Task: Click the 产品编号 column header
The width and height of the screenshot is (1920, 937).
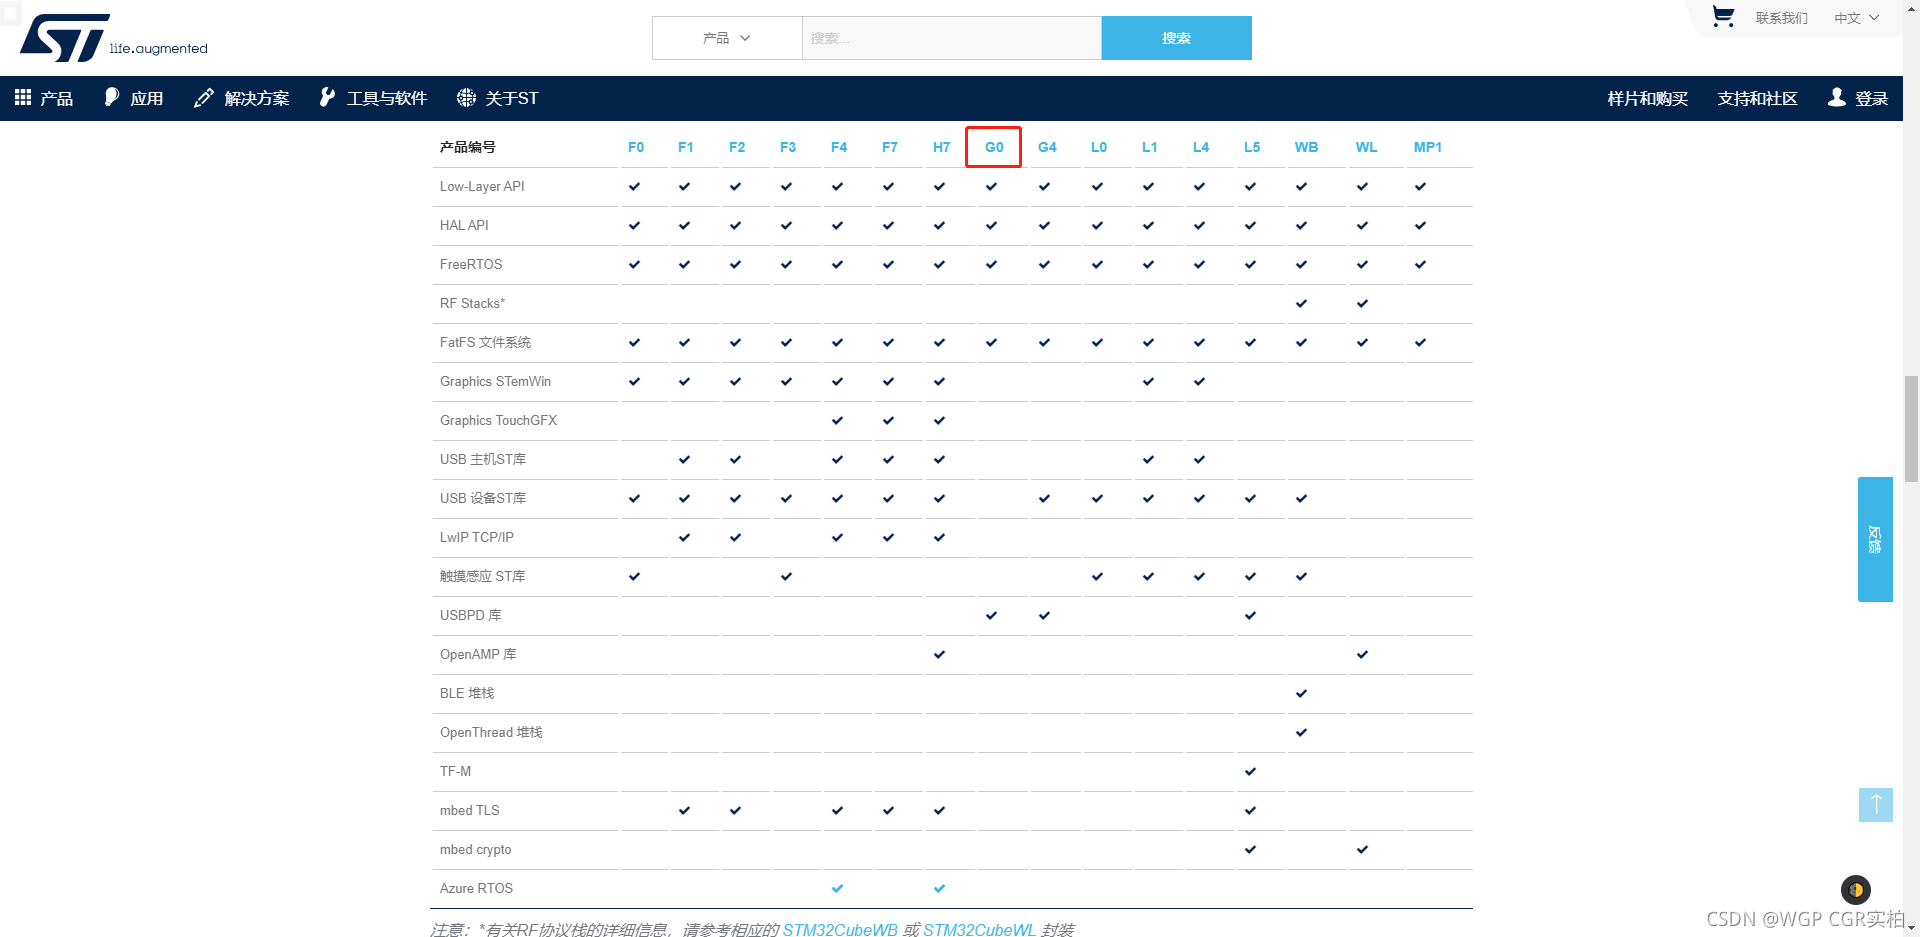Action: [x=467, y=147]
